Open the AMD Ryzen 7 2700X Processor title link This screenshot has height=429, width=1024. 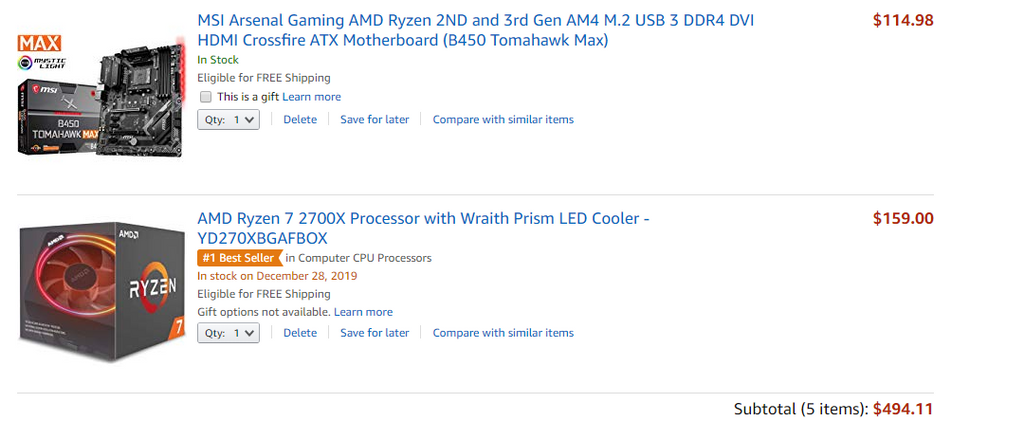[x=423, y=228]
